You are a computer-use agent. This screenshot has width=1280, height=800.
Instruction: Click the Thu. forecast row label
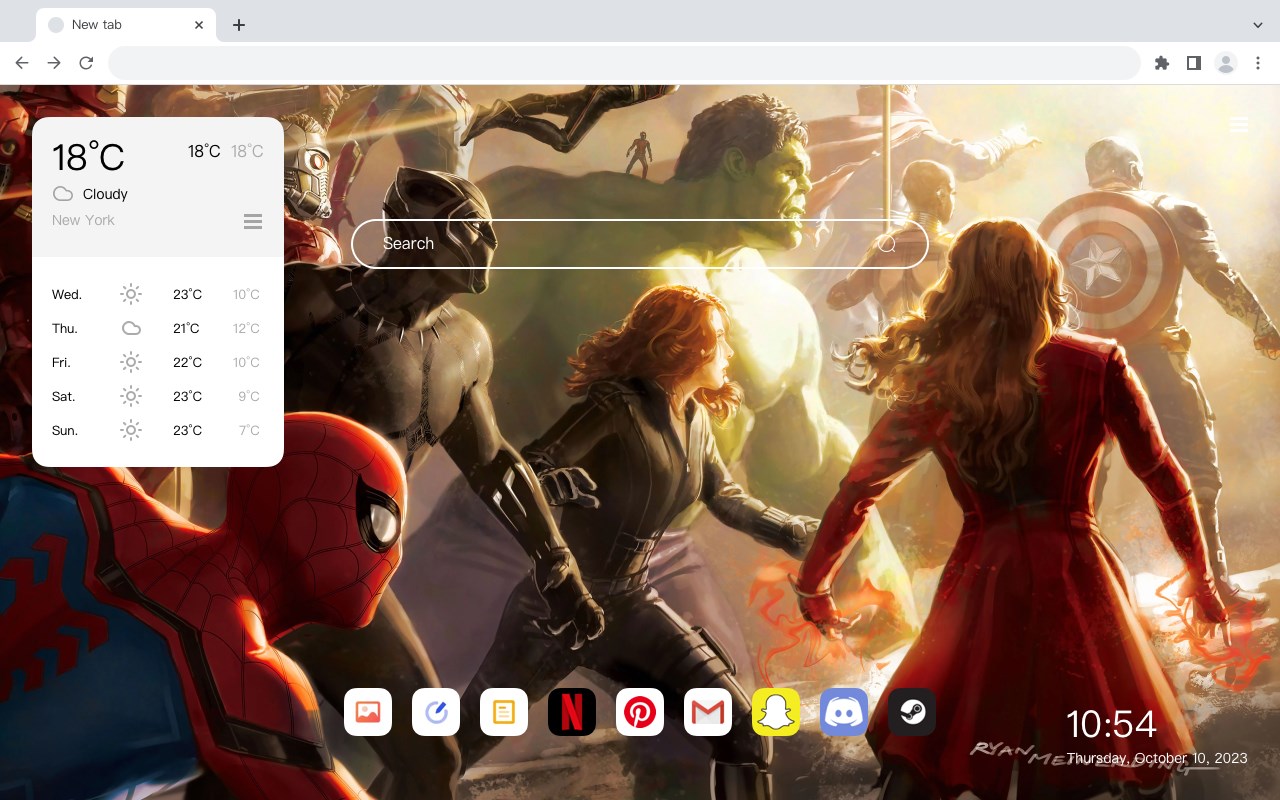[65, 328]
